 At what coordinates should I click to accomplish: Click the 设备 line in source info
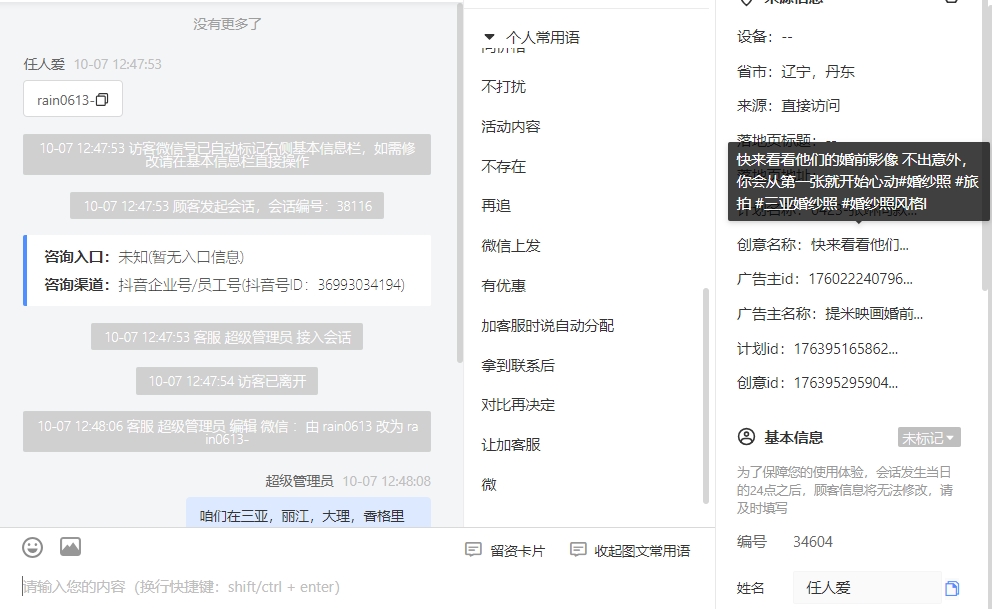pos(765,37)
